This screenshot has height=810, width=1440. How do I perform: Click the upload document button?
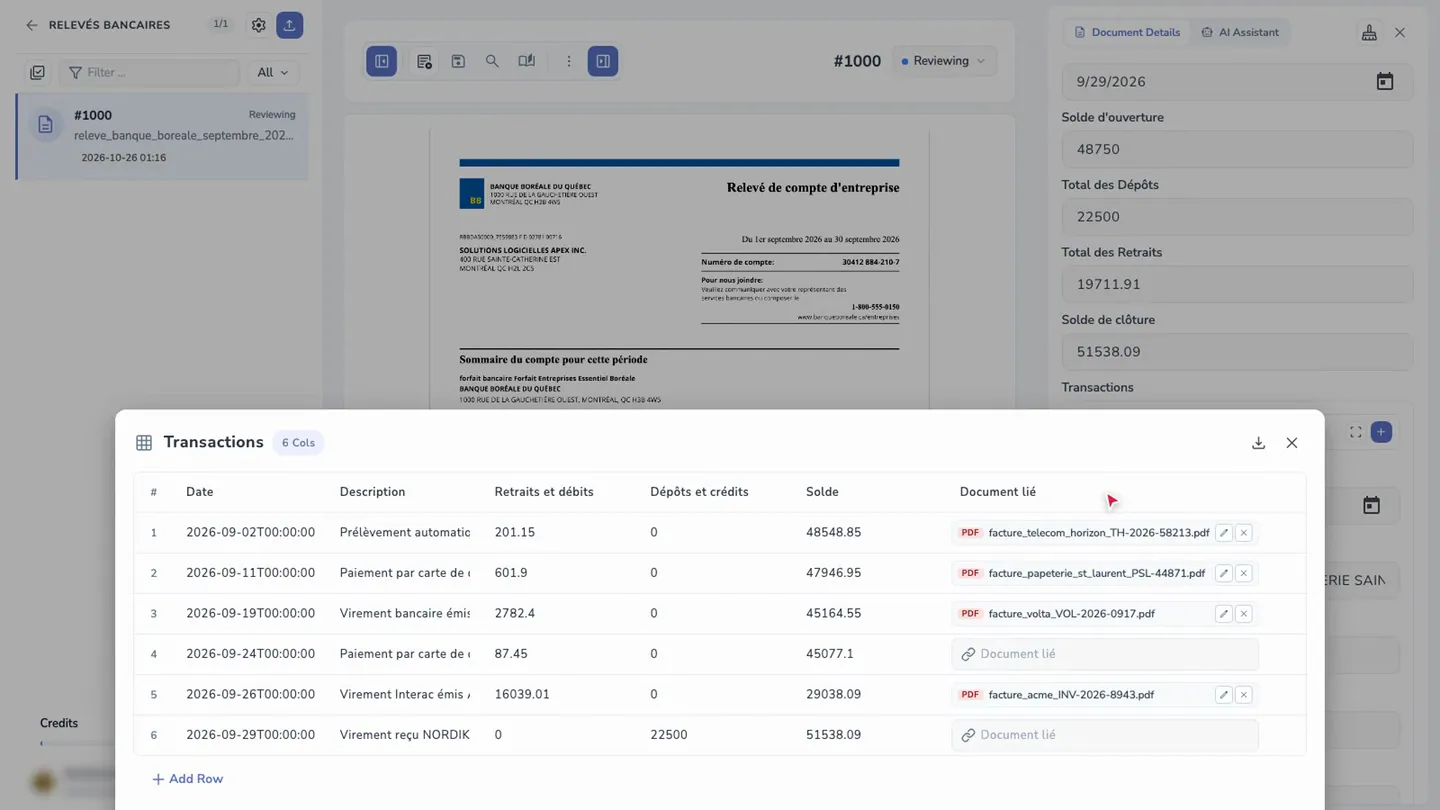coord(290,25)
